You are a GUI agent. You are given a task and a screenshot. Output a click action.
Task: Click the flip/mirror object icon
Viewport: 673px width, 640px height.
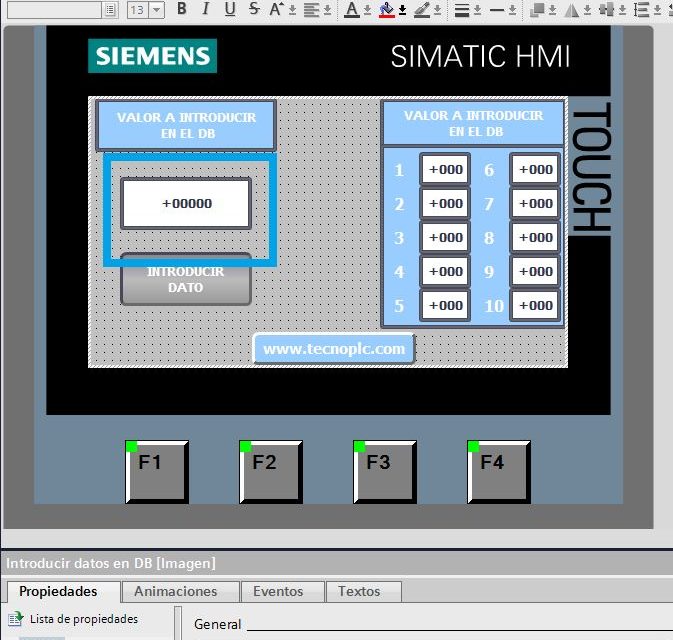click(572, 10)
